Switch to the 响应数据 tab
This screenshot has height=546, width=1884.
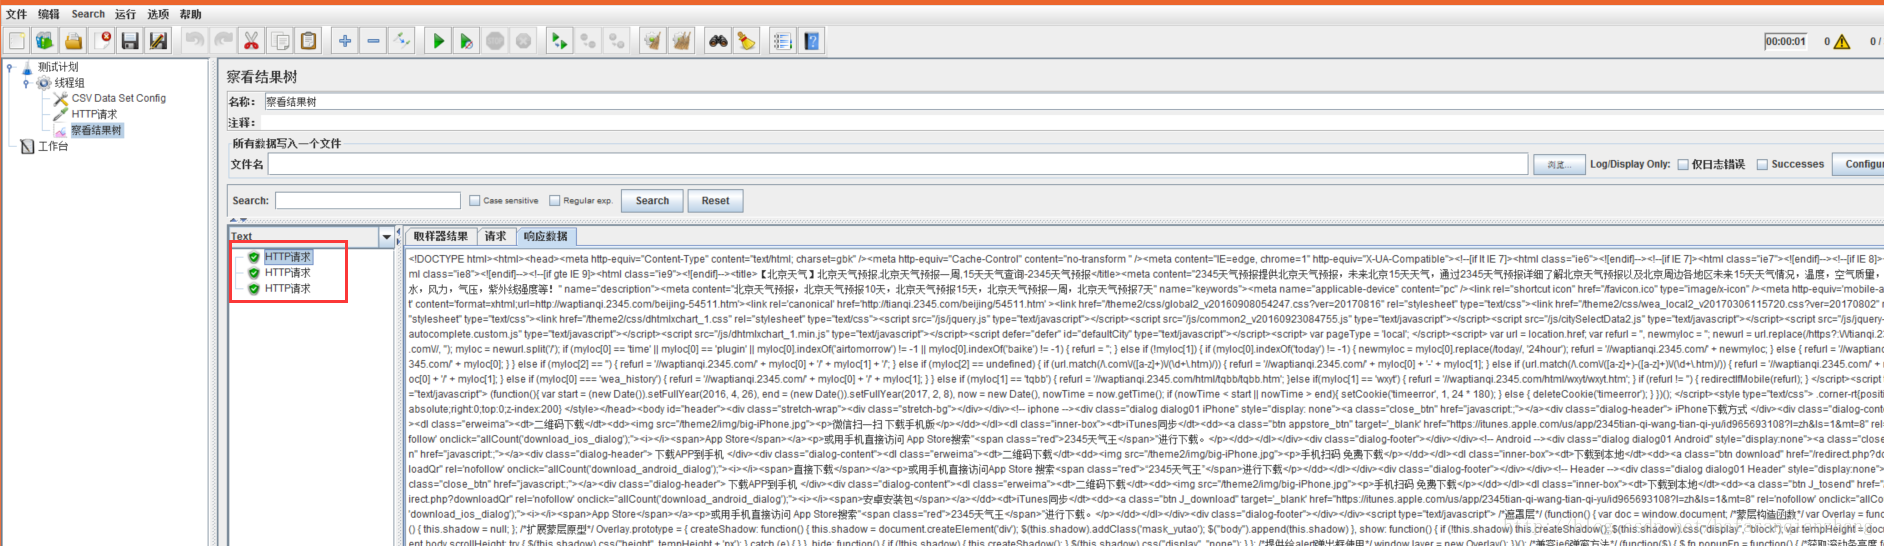(x=546, y=237)
